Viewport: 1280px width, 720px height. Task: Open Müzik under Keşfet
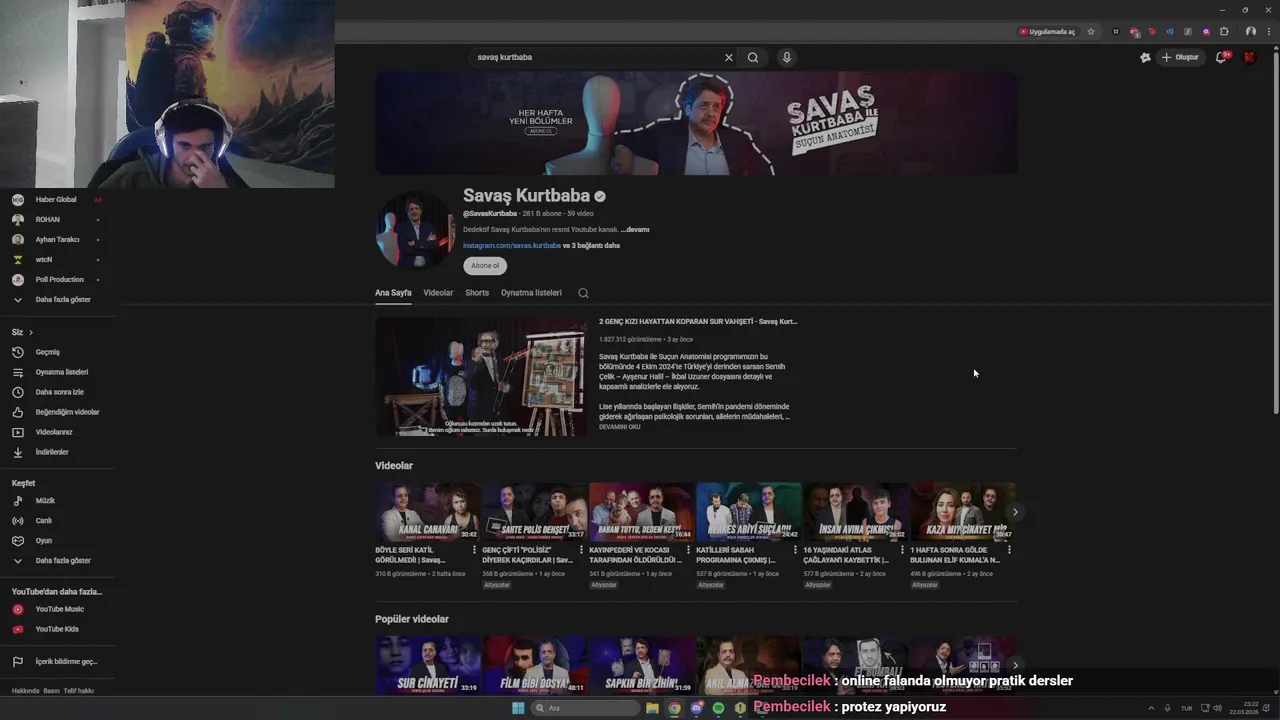(56, 500)
